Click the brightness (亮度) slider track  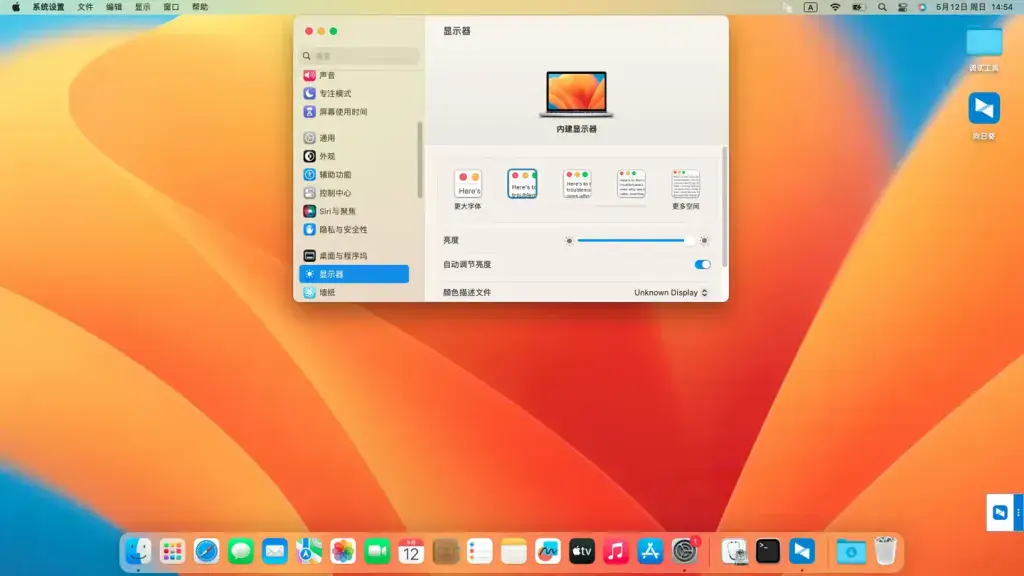click(x=635, y=240)
